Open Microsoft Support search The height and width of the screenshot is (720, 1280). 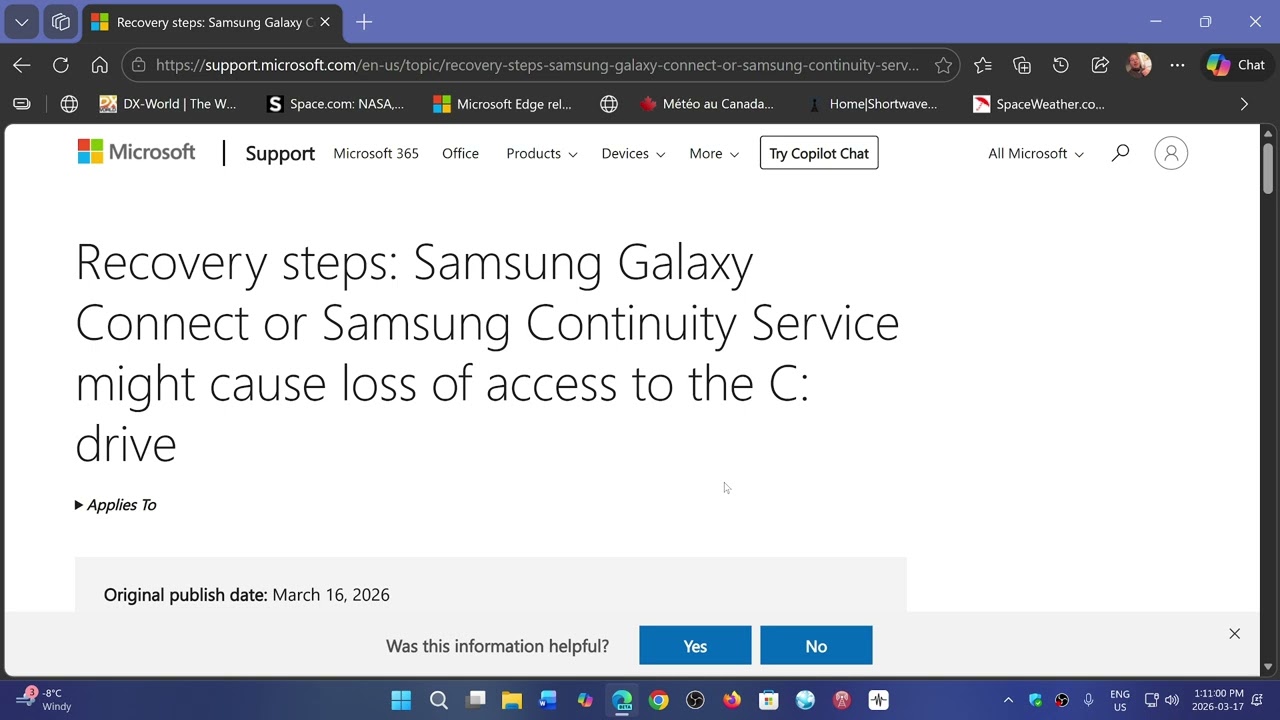(x=1120, y=153)
